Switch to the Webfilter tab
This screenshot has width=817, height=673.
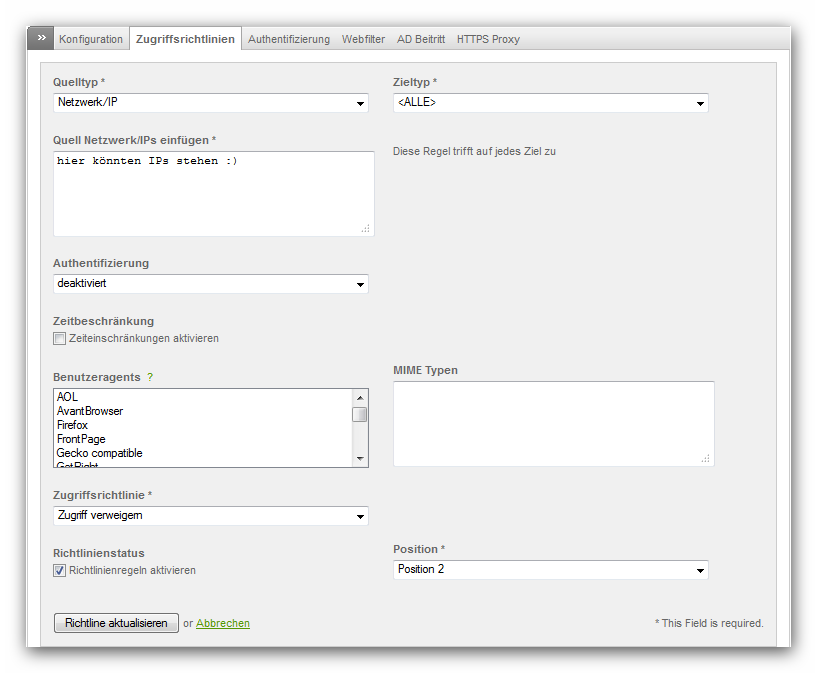[363, 39]
